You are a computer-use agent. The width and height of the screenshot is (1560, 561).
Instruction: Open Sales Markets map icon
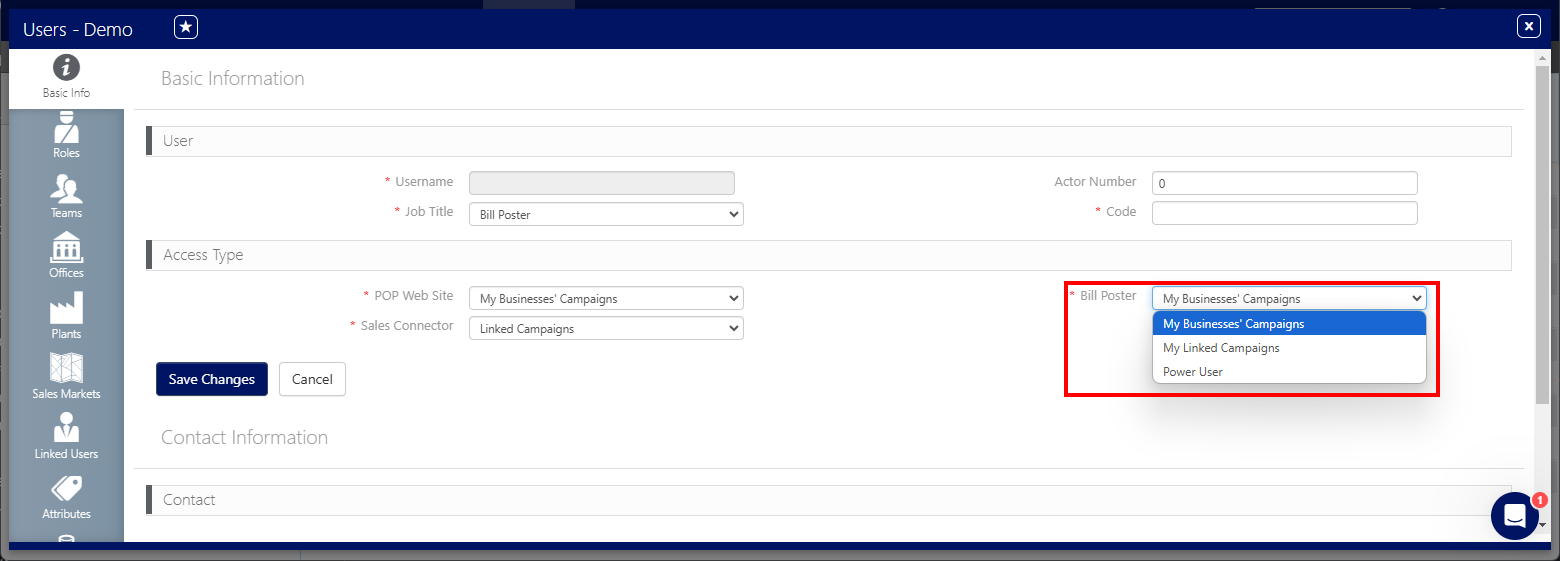click(x=66, y=369)
